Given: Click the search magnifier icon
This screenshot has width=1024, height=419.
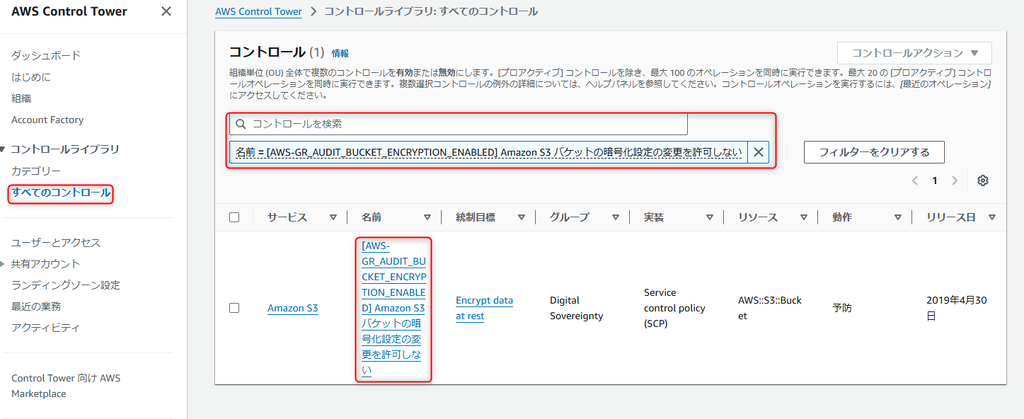Looking at the screenshot, I should tap(240, 123).
